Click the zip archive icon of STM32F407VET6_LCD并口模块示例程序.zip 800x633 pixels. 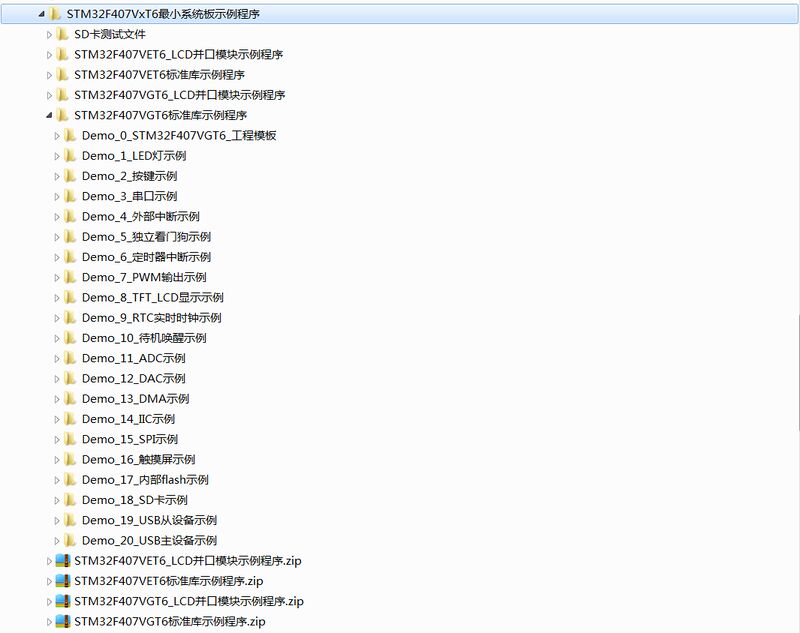click(63, 561)
